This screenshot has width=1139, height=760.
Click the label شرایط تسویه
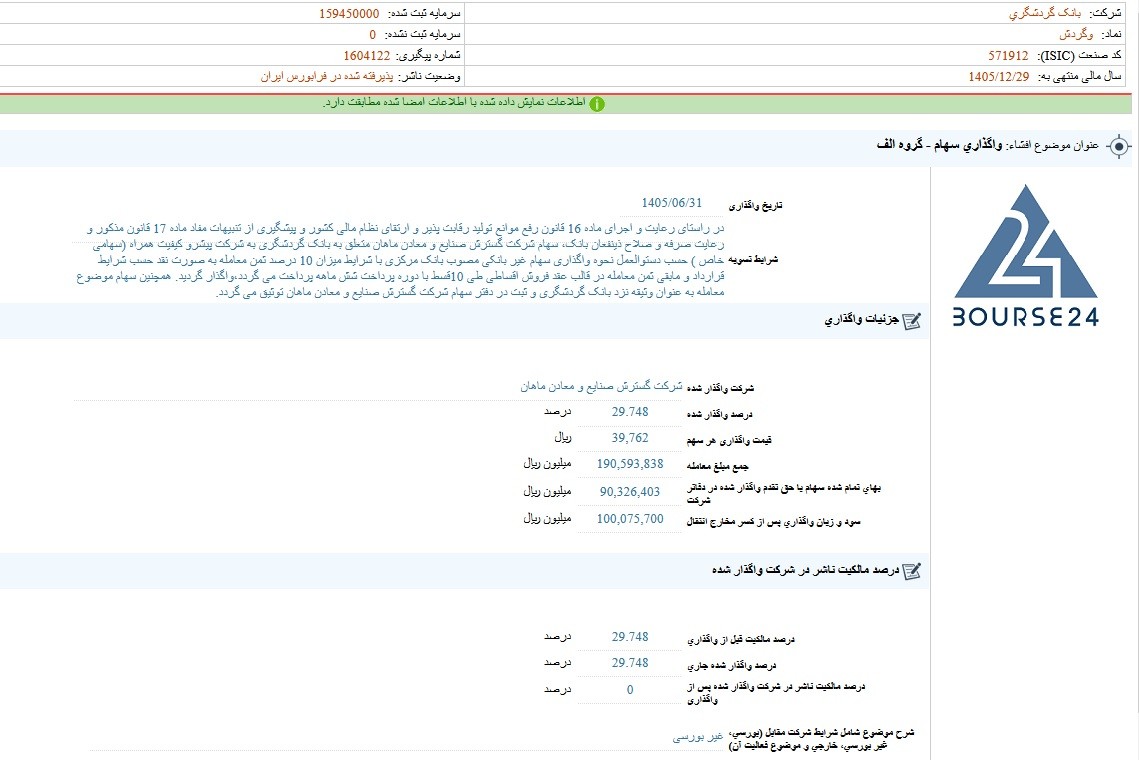pyautogui.click(x=753, y=259)
